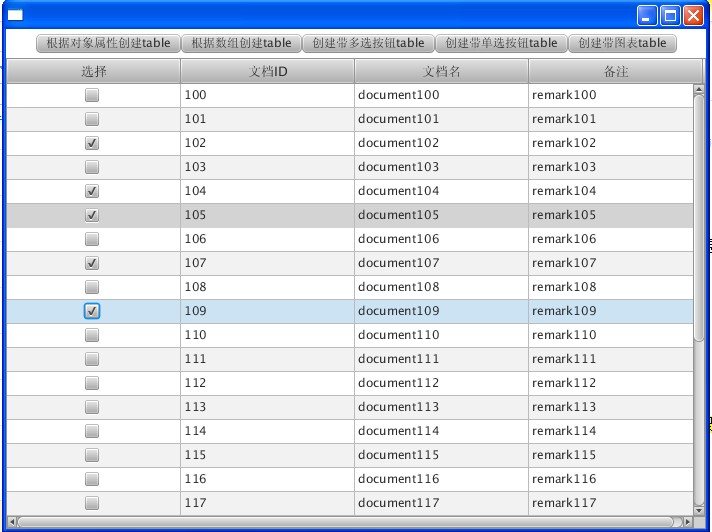Image resolution: width=712 pixels, height=532 pixels.
Task: Check the checkbox for row 116
Action: tap(92, 479)
